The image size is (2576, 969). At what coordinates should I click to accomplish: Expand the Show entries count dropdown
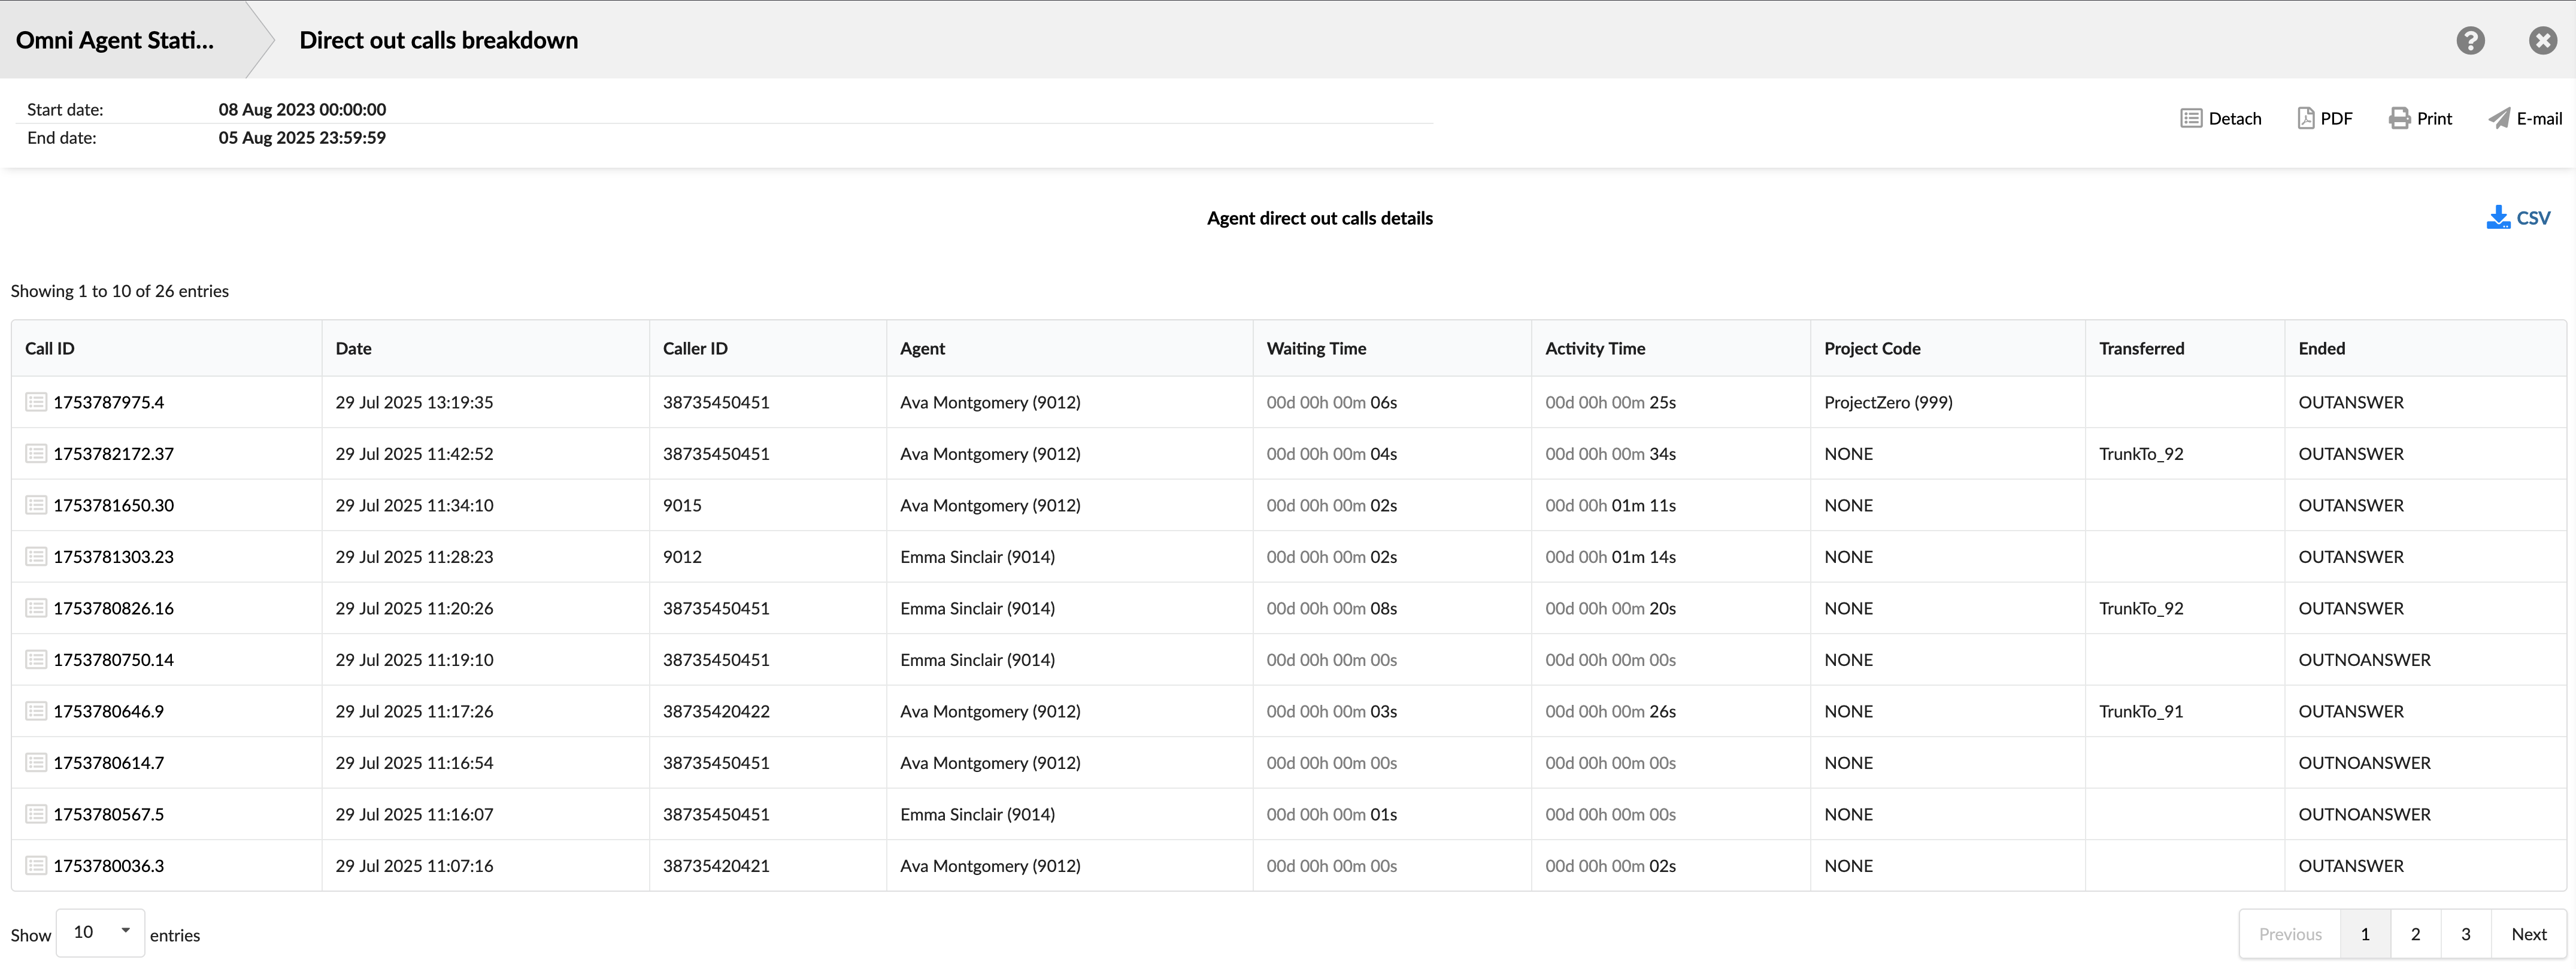(100, 932)
